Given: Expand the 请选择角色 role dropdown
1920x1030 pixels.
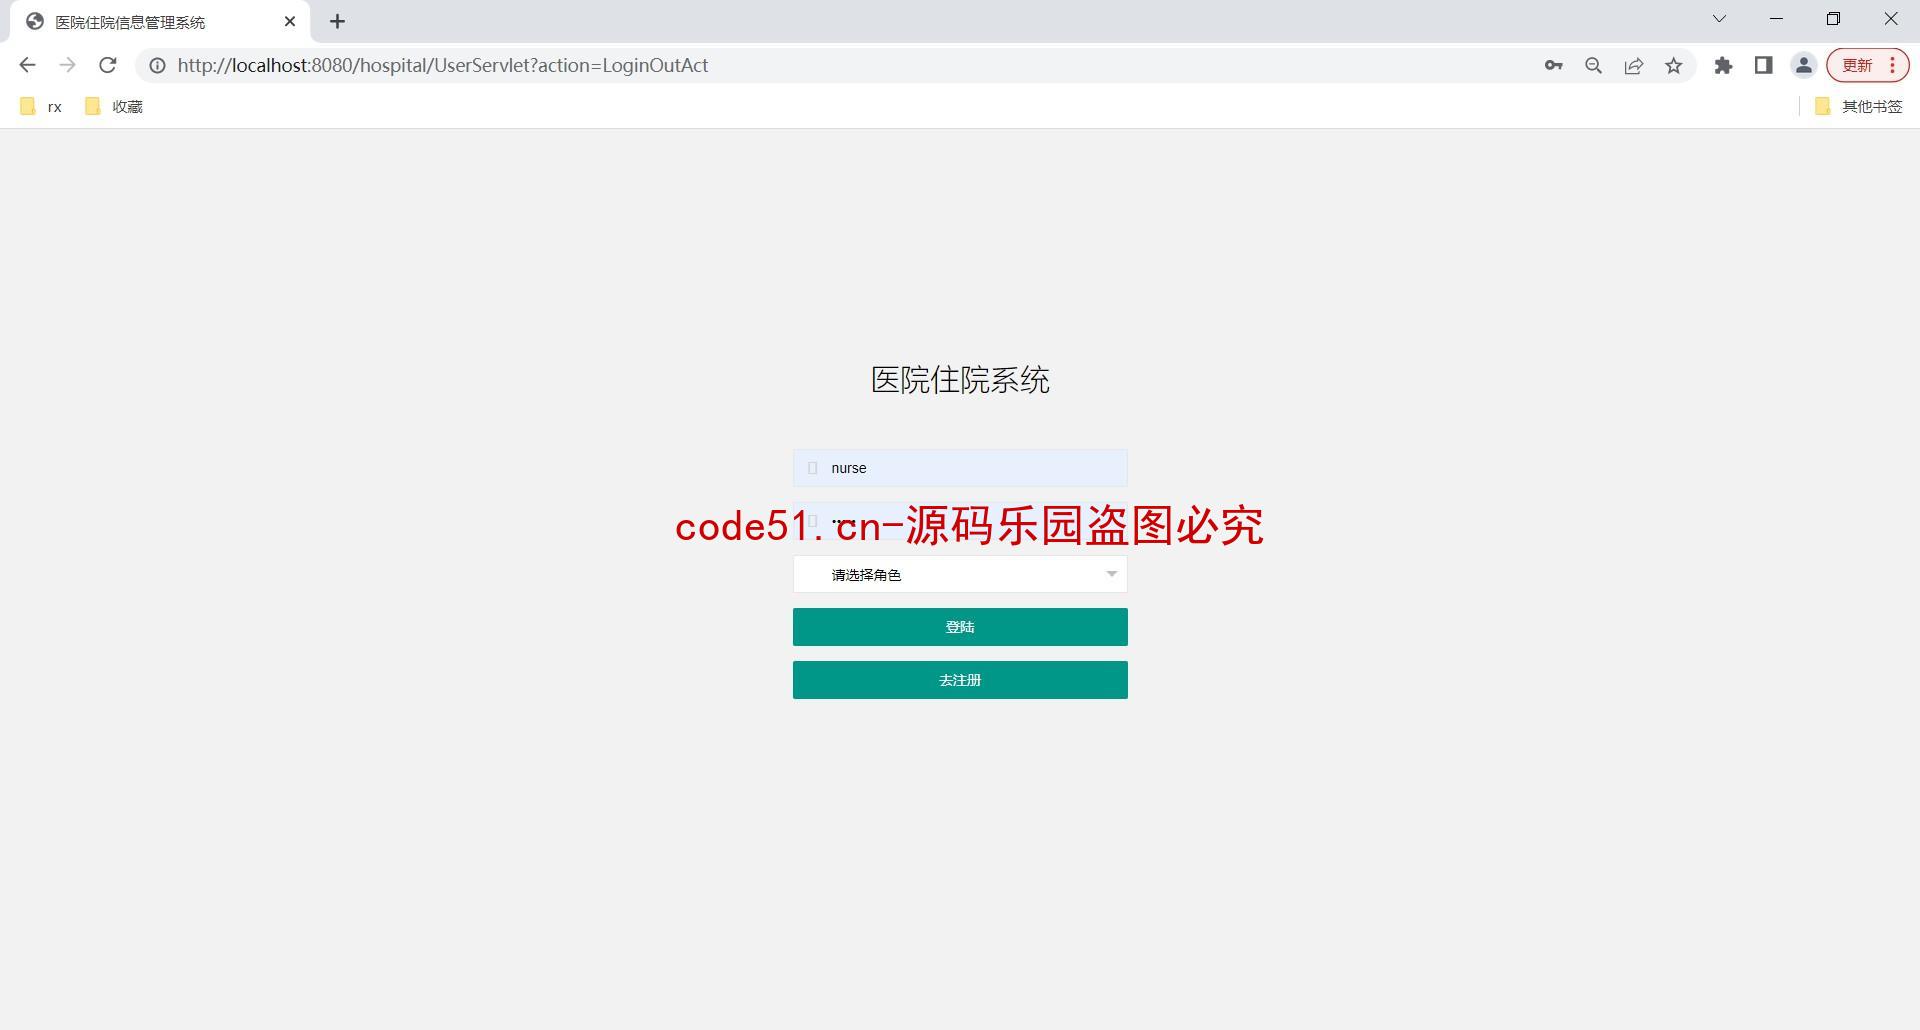Looking at the screenshot, I should pyautogui.click(x=960, y=574).
